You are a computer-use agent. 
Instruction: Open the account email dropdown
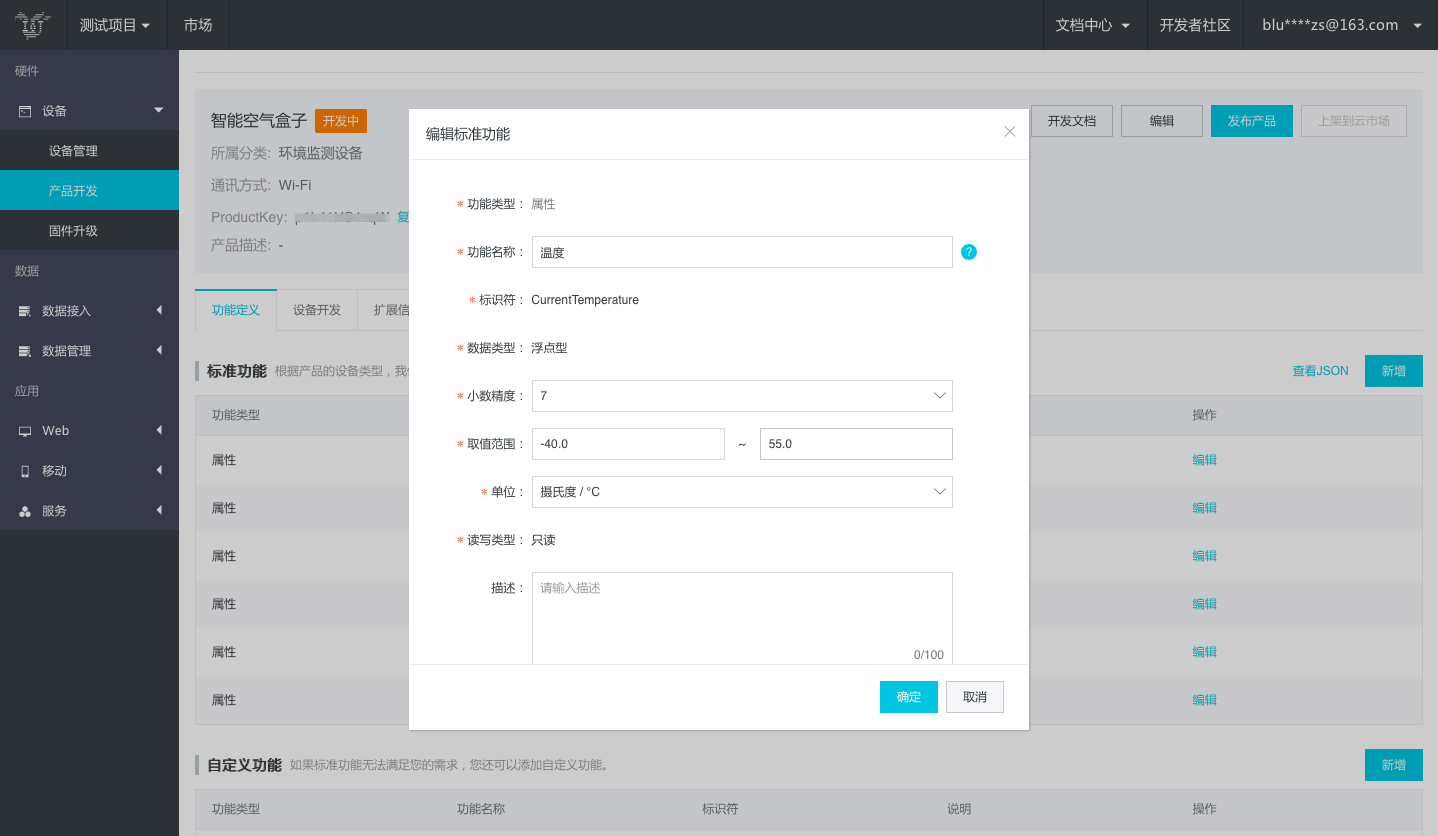(x=1342, y=25)
